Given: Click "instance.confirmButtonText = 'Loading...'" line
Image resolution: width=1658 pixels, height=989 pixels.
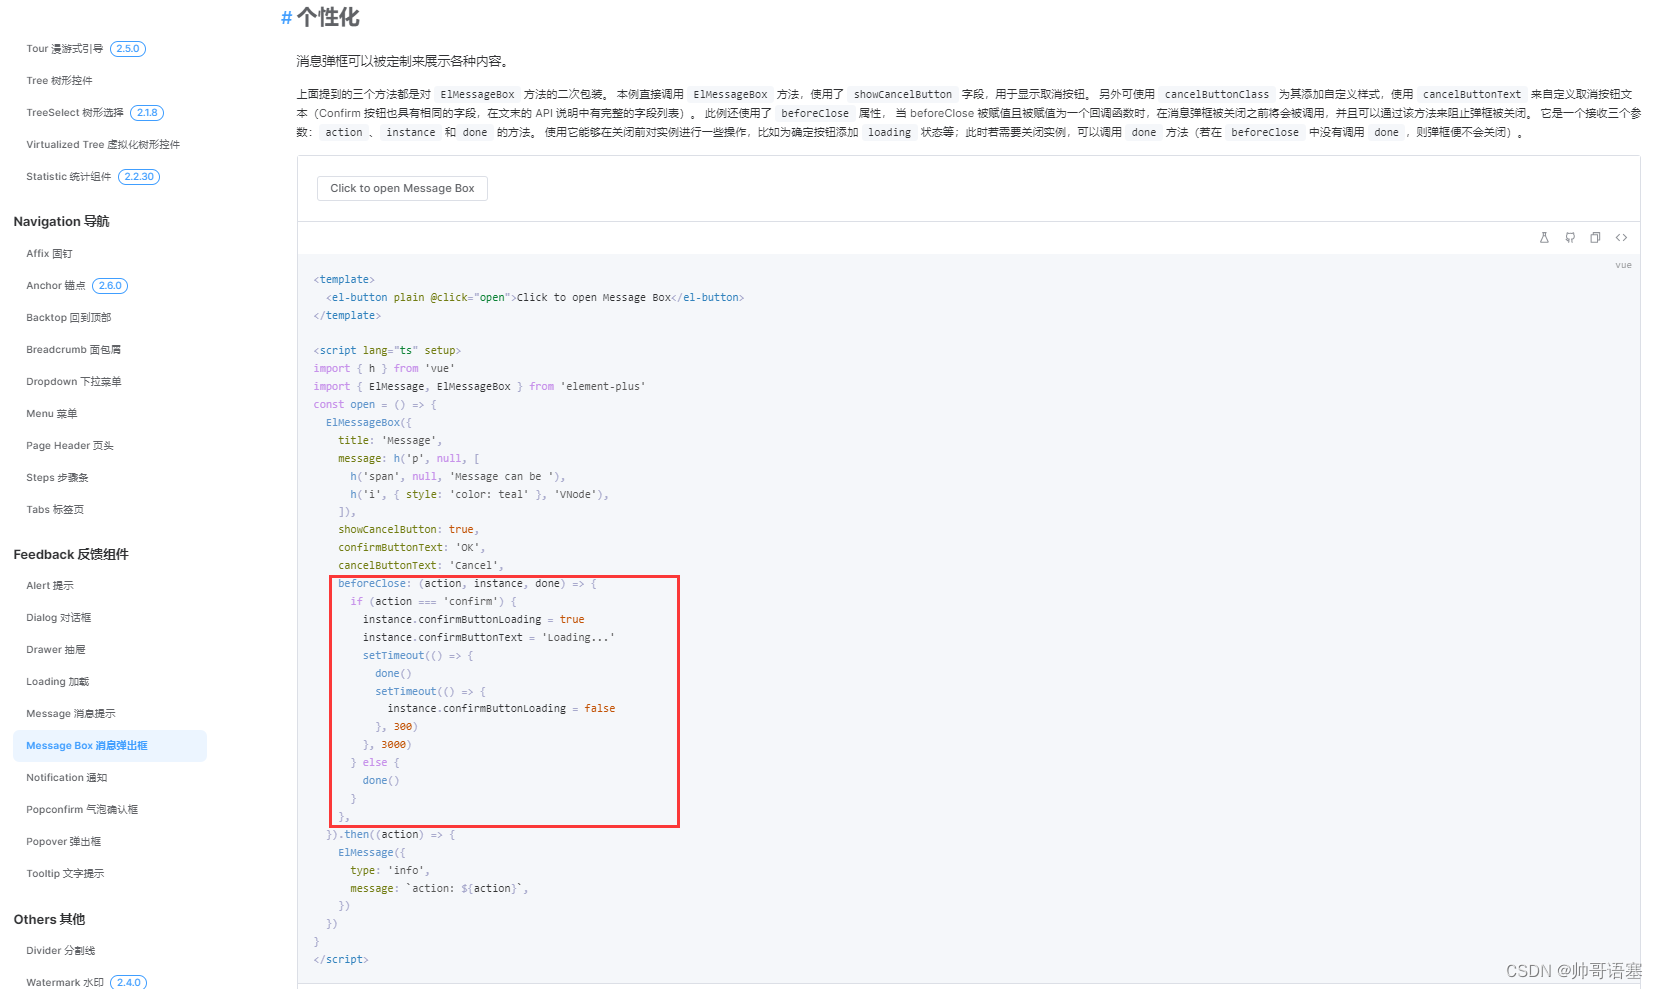Looking at the screenshot, I should (489, 638).
